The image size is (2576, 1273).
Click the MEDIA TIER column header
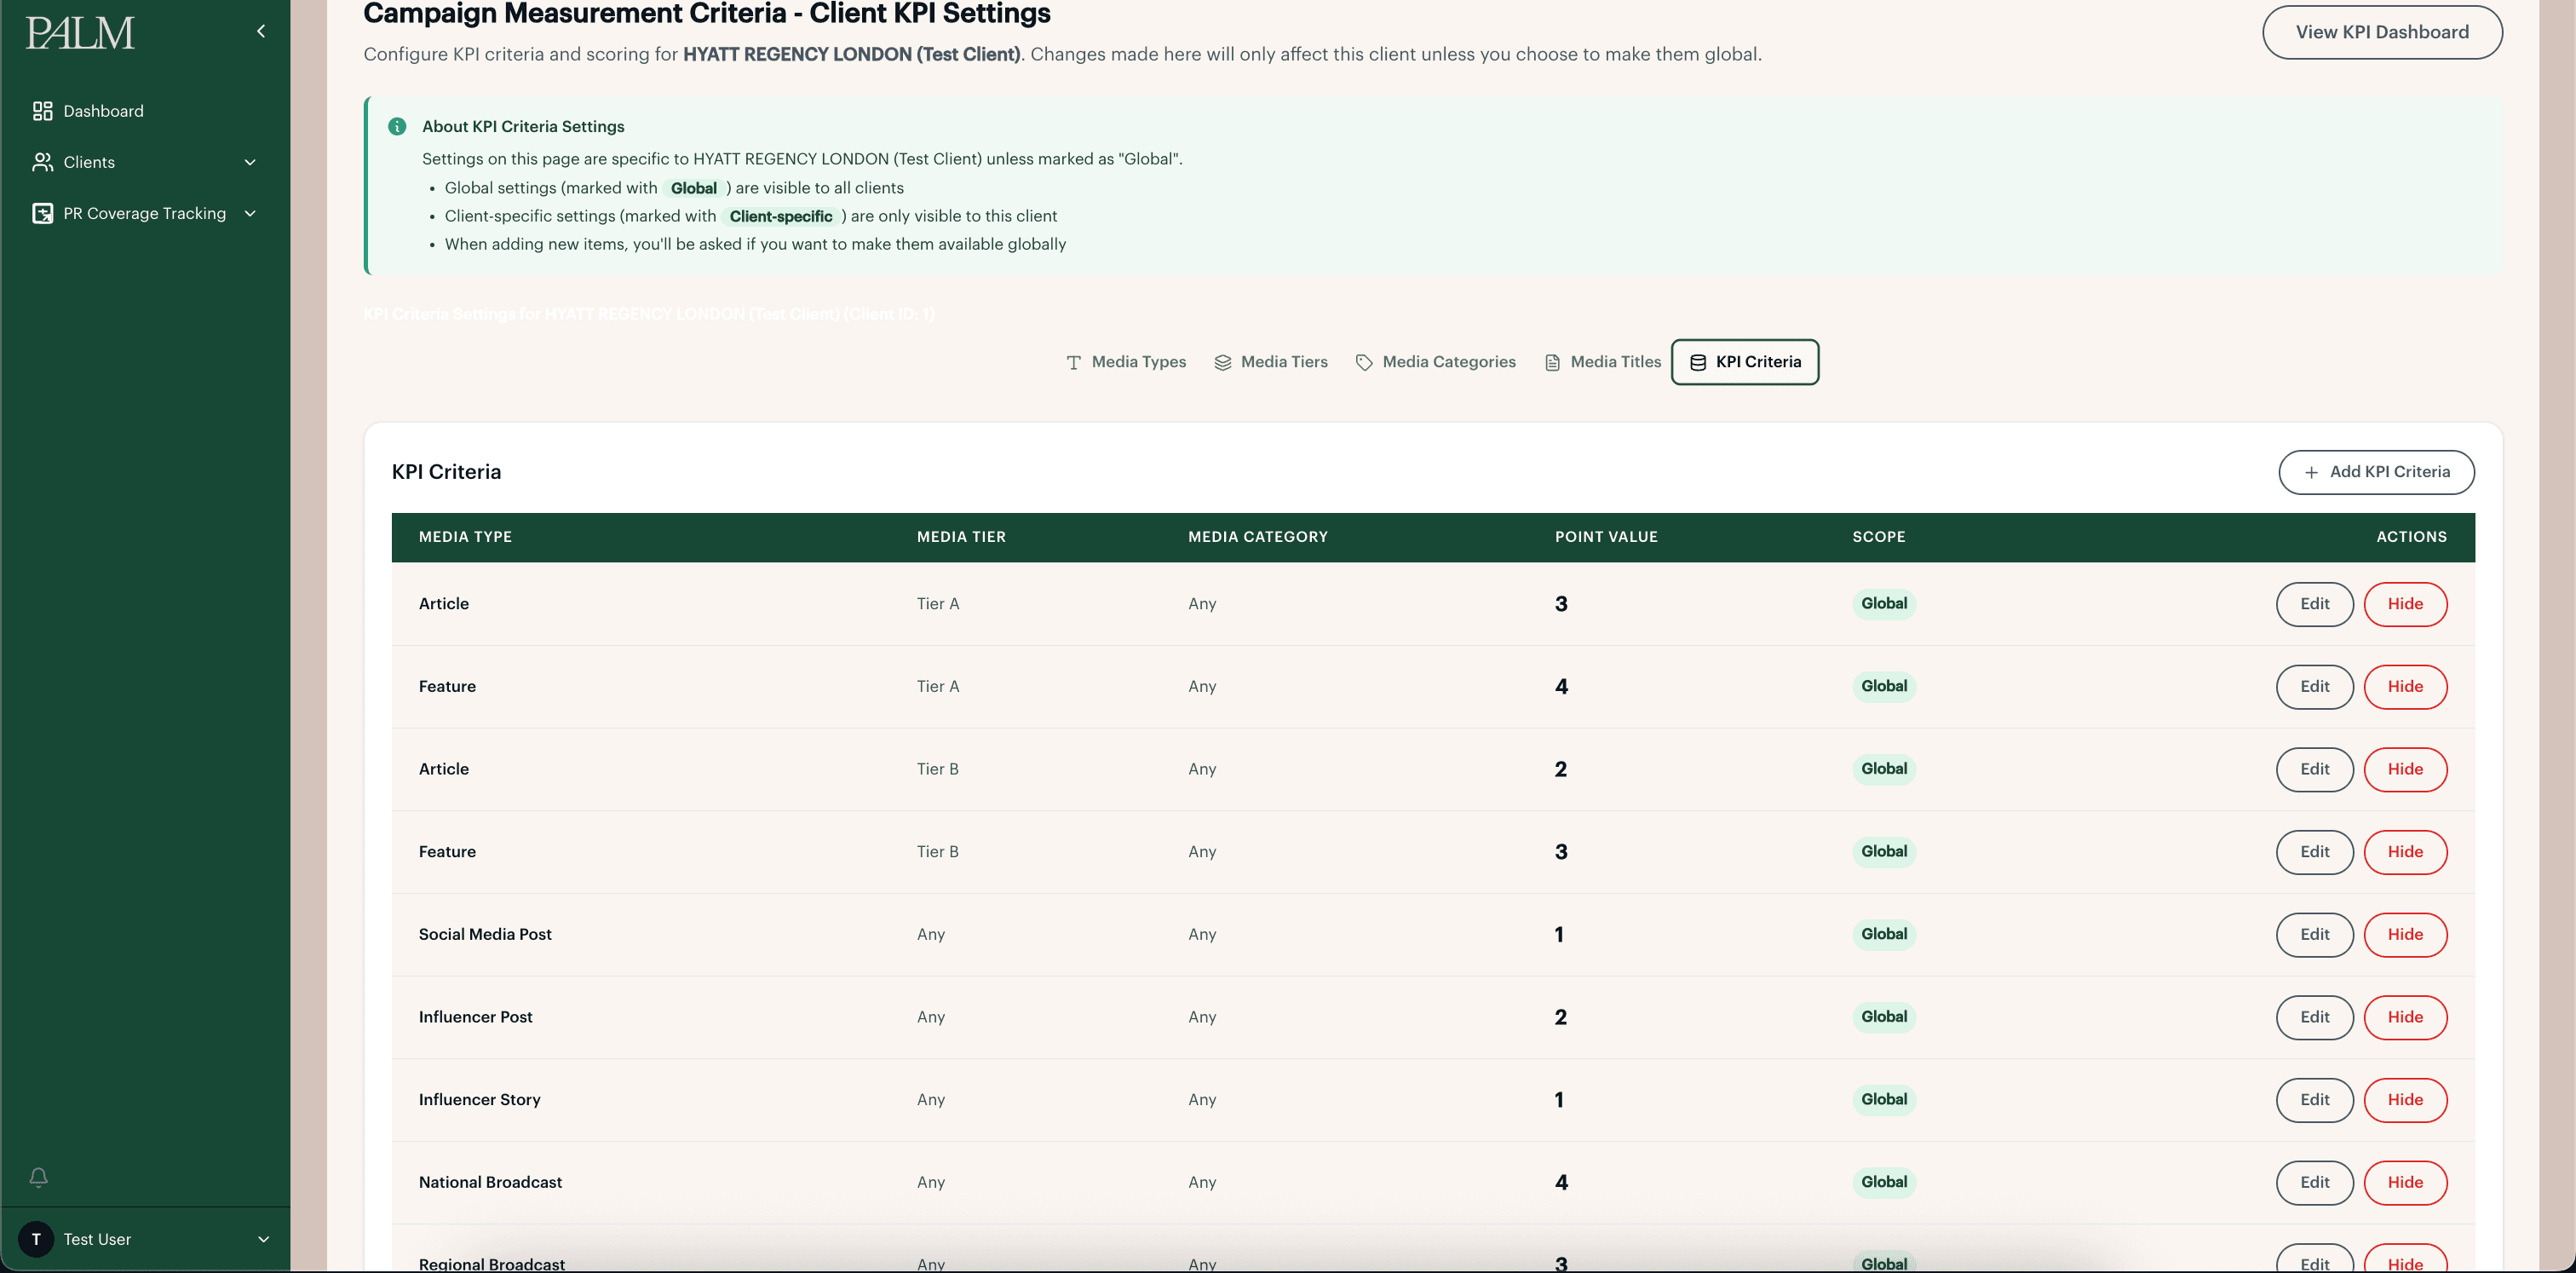[961, 537]
